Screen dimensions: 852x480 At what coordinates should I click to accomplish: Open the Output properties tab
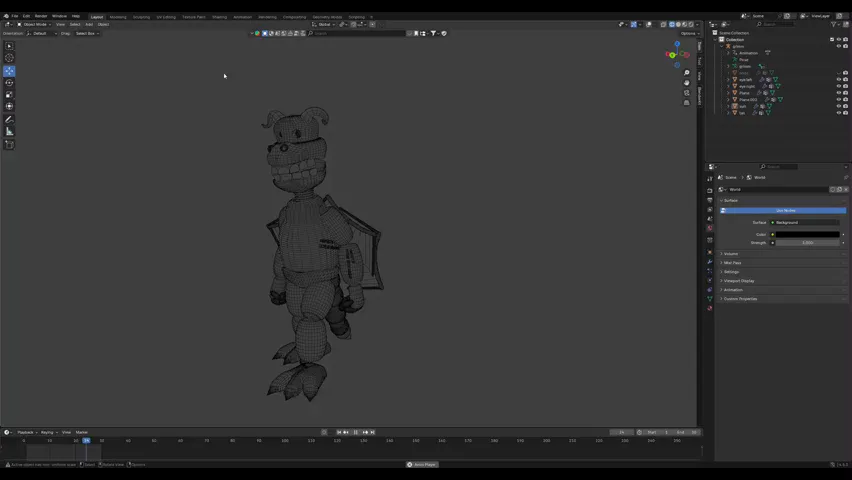[710, 200]
